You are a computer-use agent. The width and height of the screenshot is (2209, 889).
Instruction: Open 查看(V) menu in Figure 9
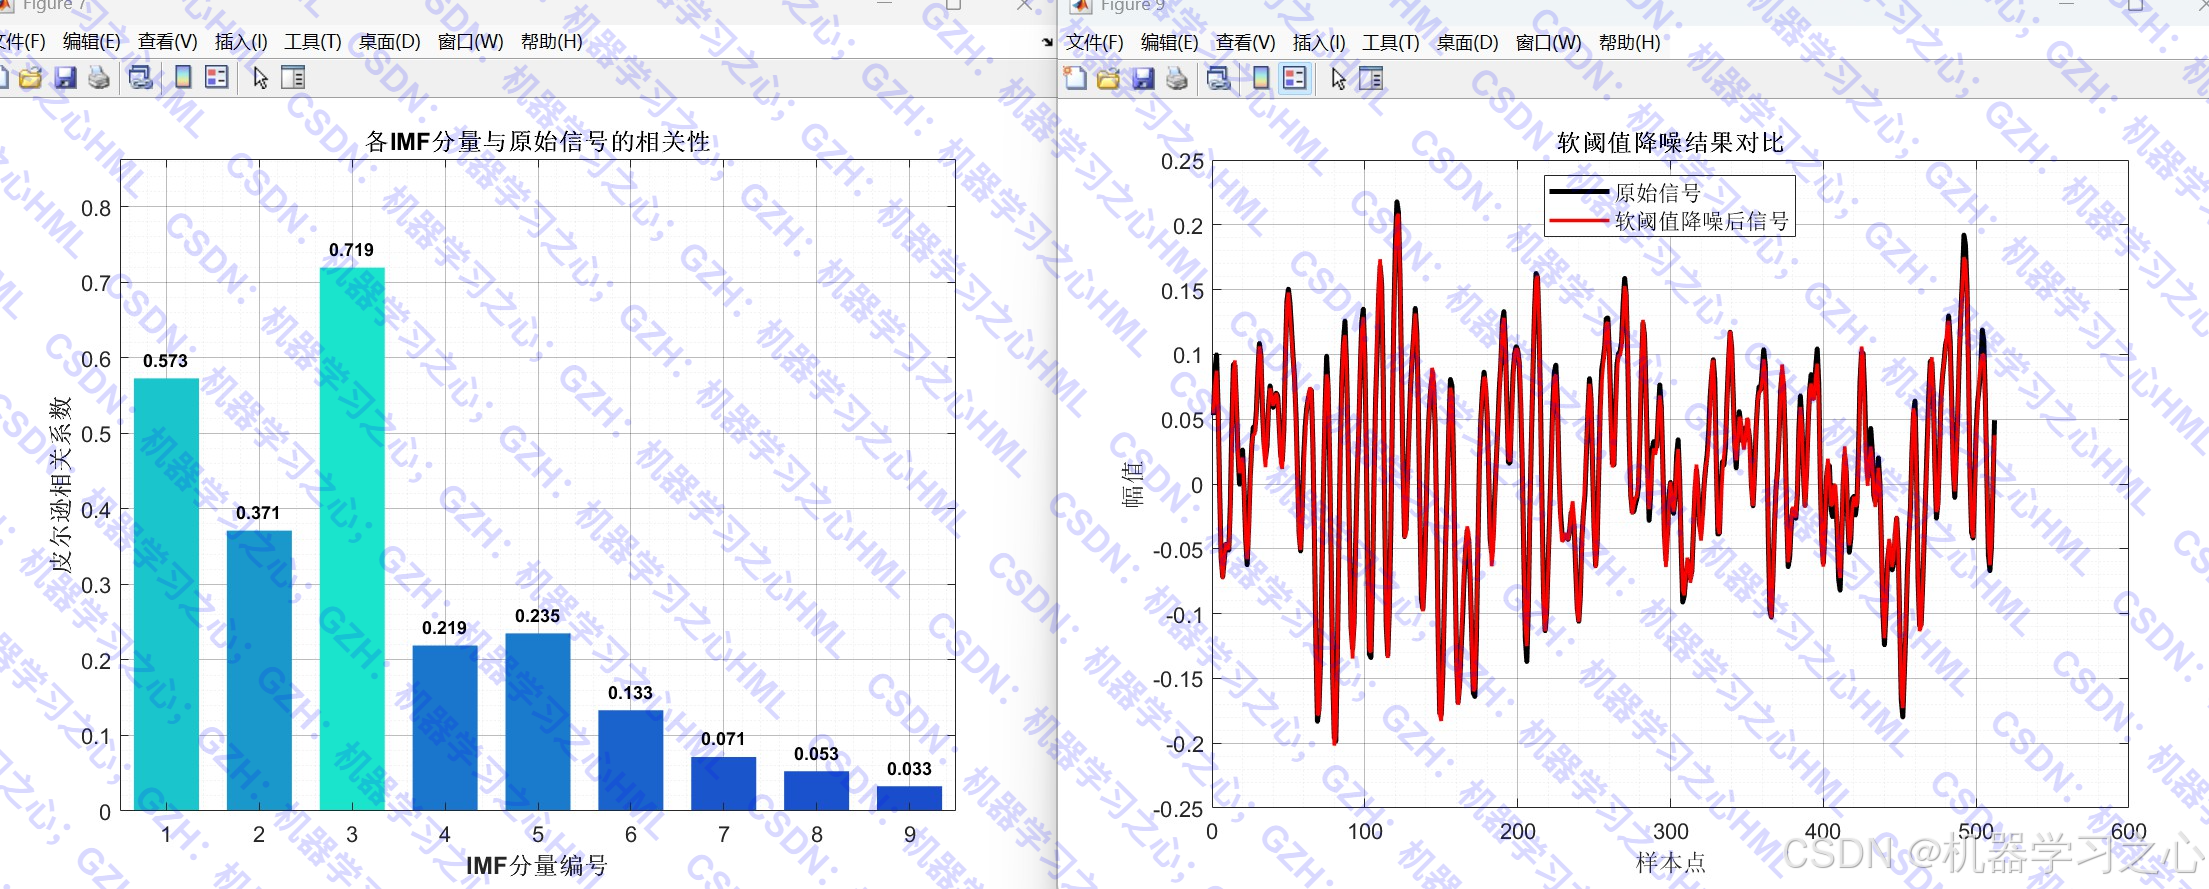[x=1245, y=43]
